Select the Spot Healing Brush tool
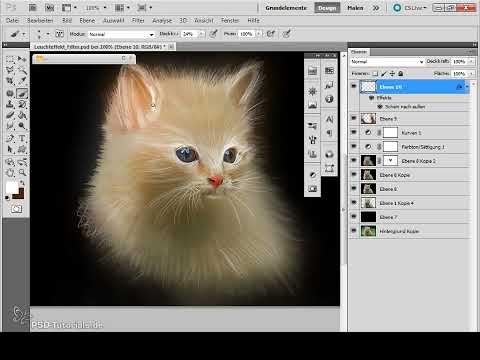 (x=10, y=93)
